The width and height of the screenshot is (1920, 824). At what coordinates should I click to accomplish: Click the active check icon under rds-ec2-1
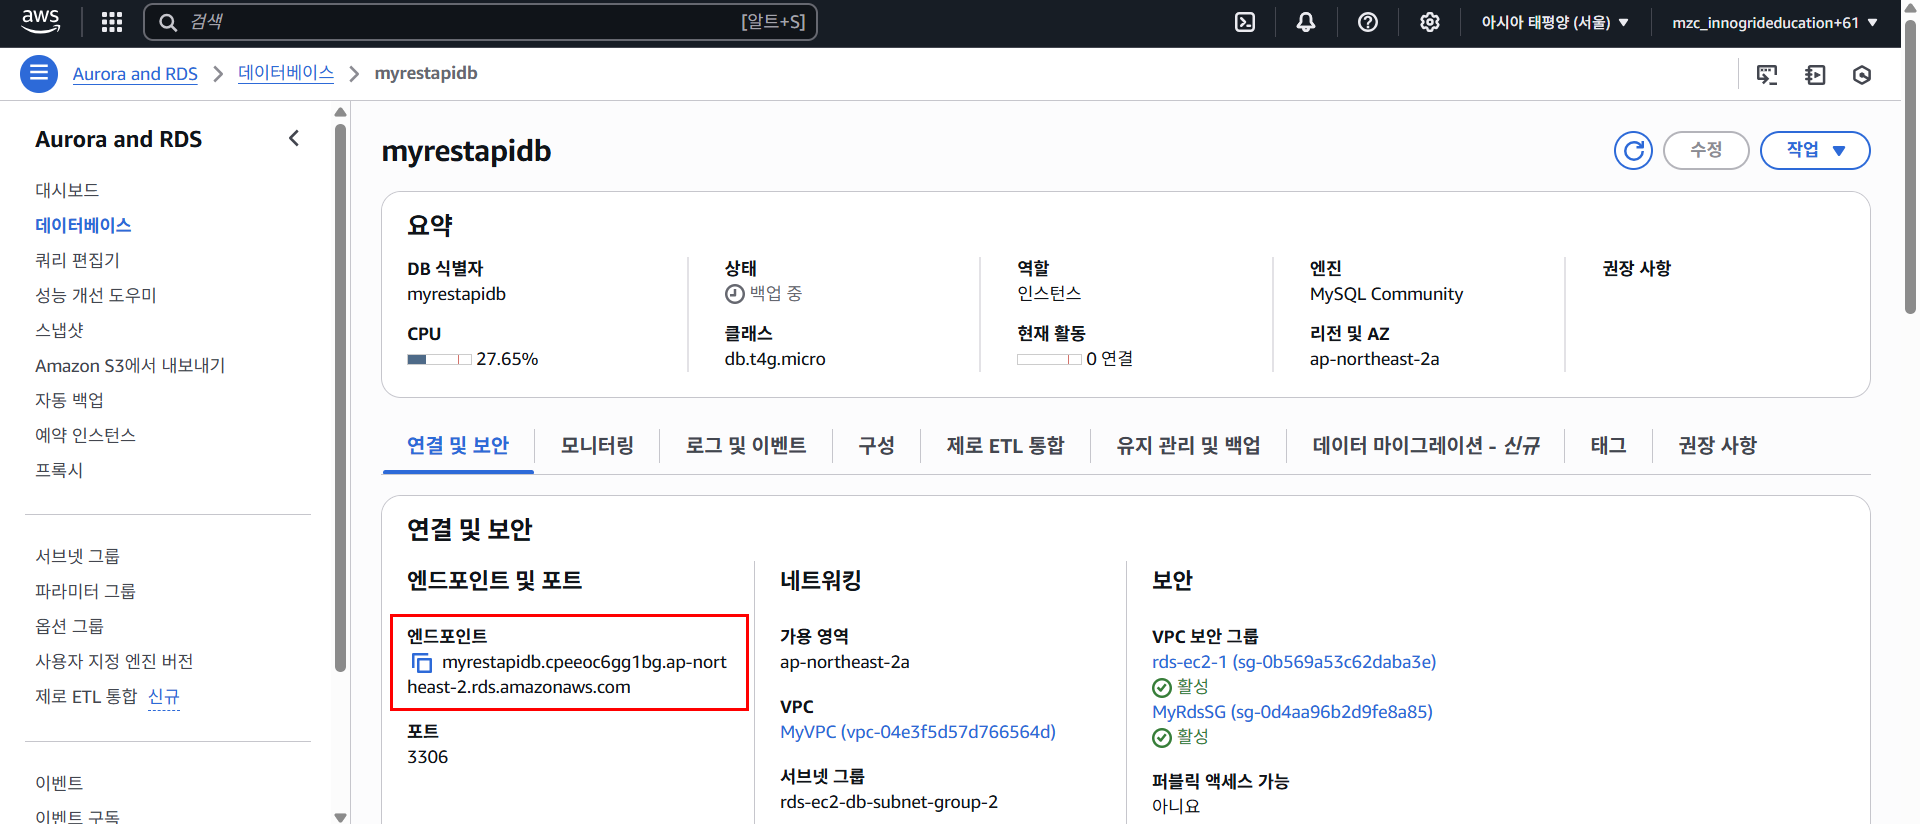(x=1162, y=688)
